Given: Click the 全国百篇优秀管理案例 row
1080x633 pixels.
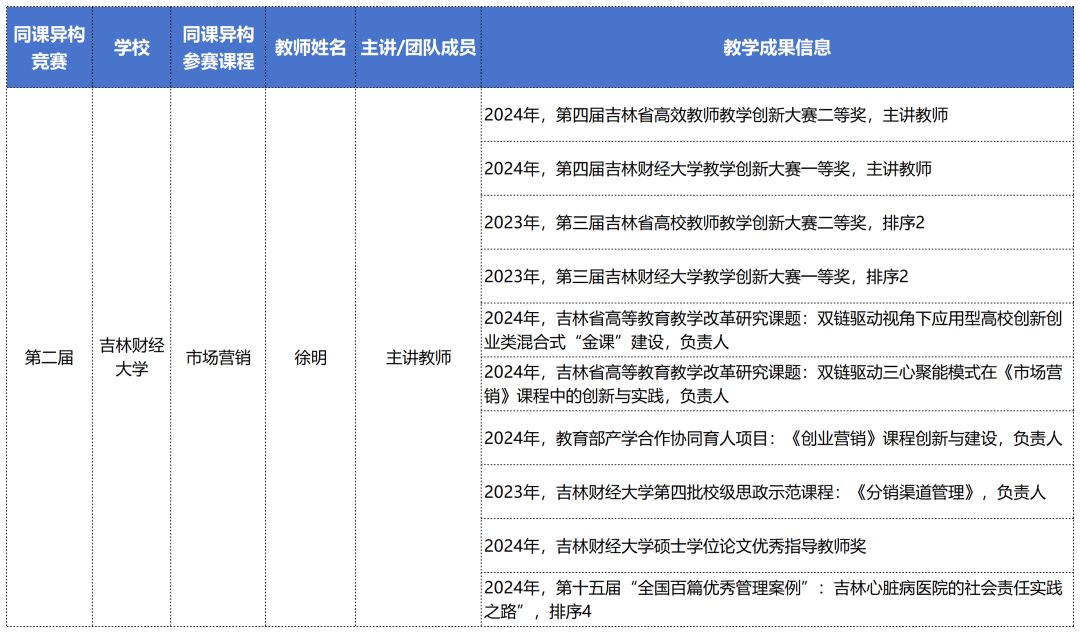Looking at the screenshot, I should point(777,599).
